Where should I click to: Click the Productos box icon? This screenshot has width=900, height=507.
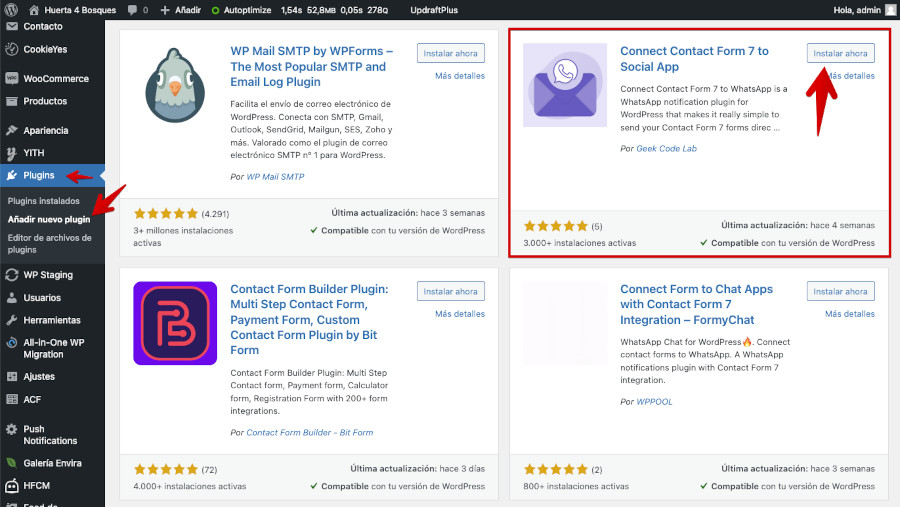(11, 101)
